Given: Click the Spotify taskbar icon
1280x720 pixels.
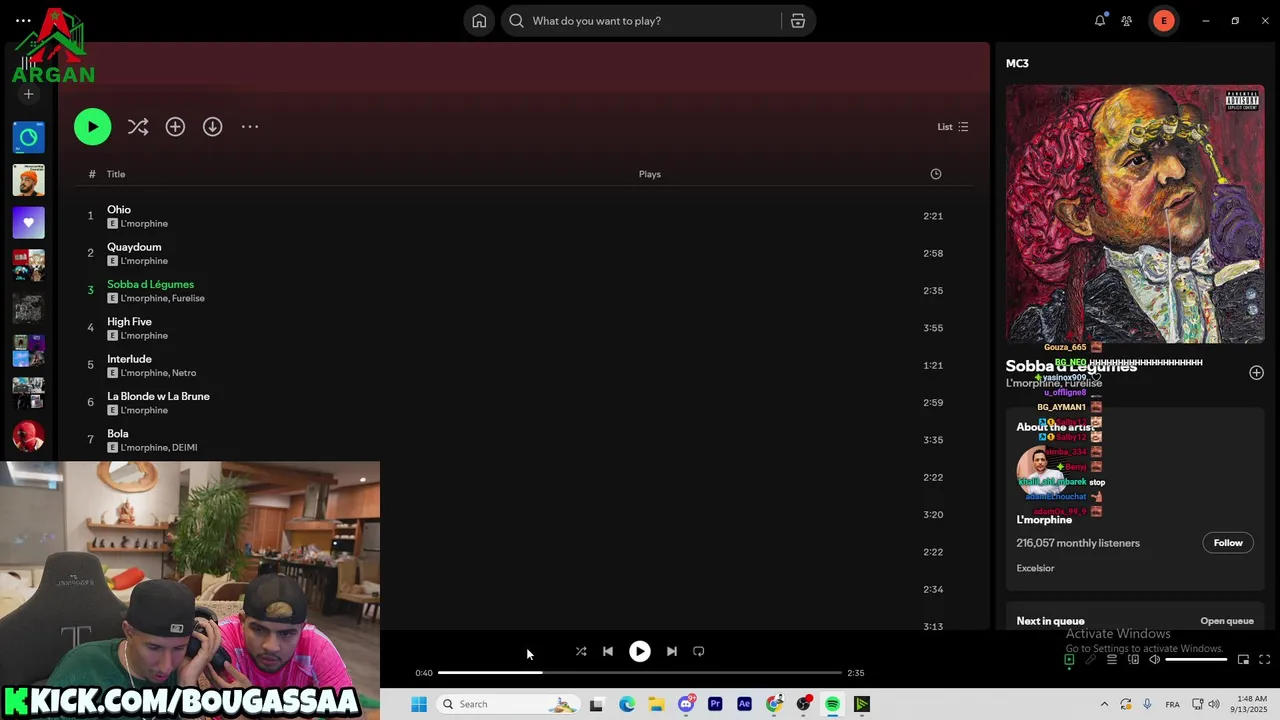Looking at the screenshot, I should [832, 704].
